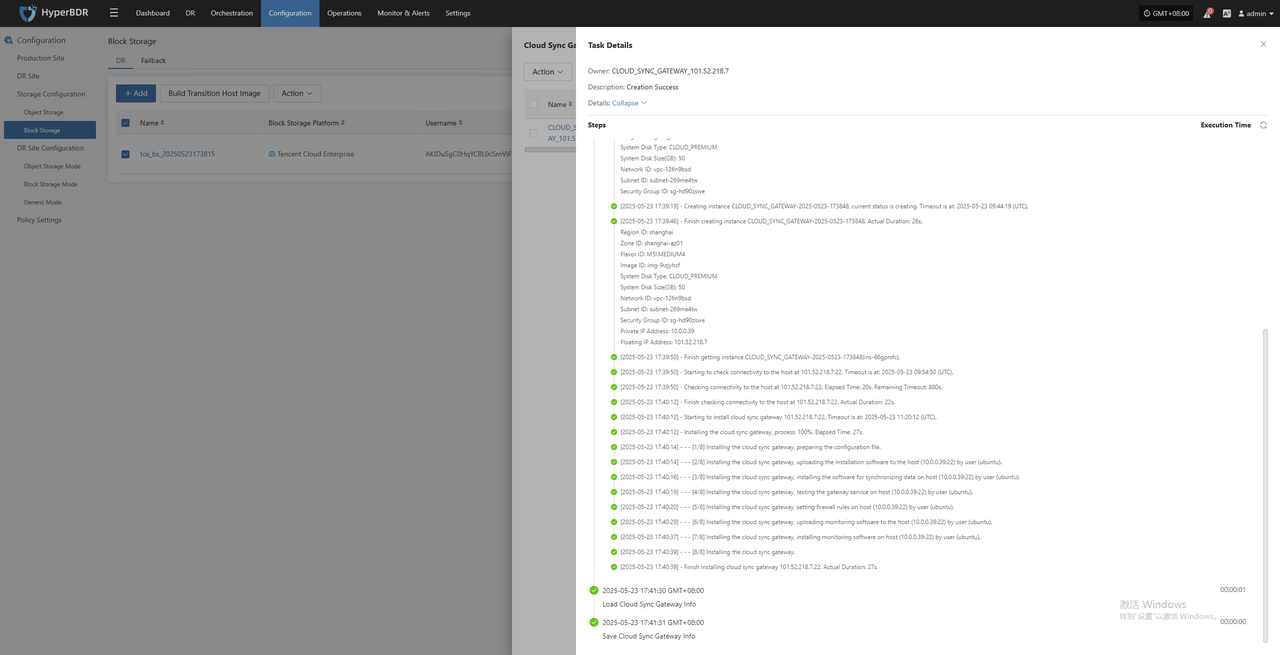Toggle the hamburger menu icon
Viewport: 1280px width, 655px height.
click(x=114, y=13)
